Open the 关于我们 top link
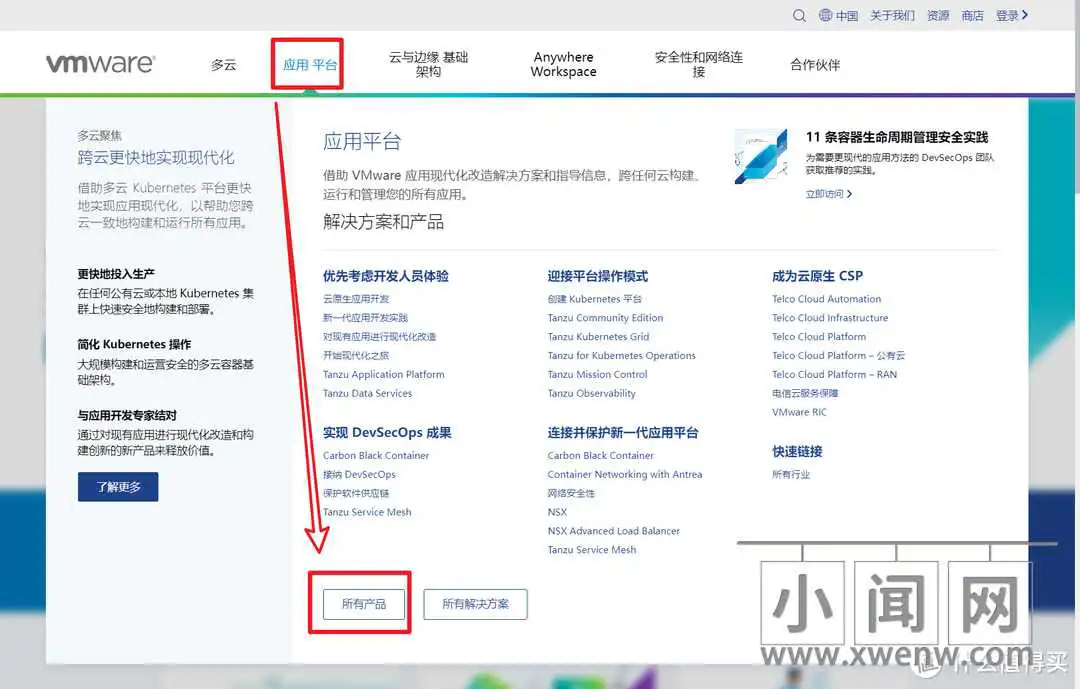The image size is (1080, 689). [x=892, y=15]
